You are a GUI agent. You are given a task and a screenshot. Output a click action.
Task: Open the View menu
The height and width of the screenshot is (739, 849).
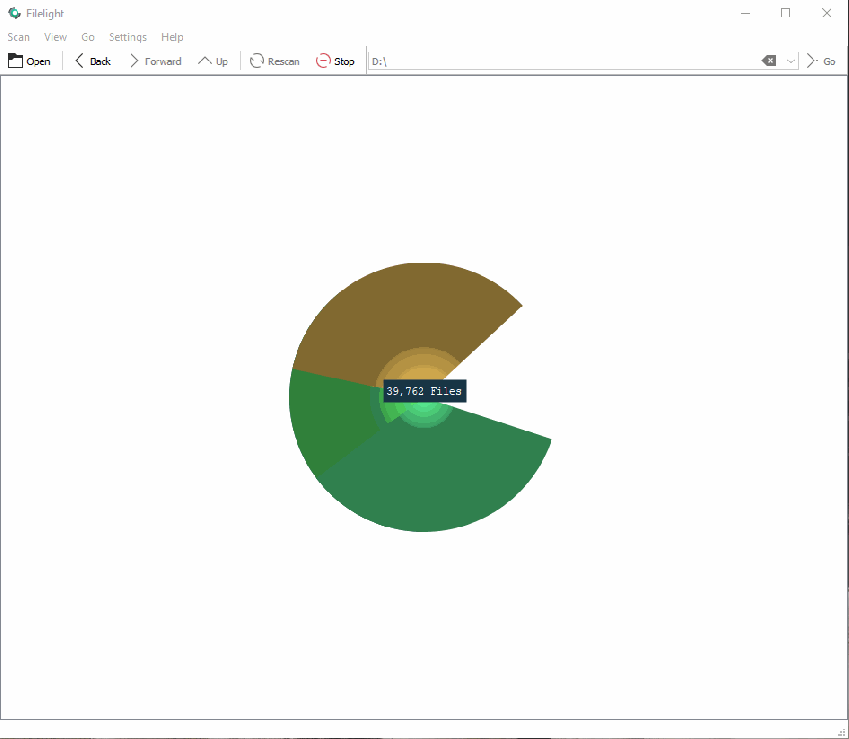point(55,37)
